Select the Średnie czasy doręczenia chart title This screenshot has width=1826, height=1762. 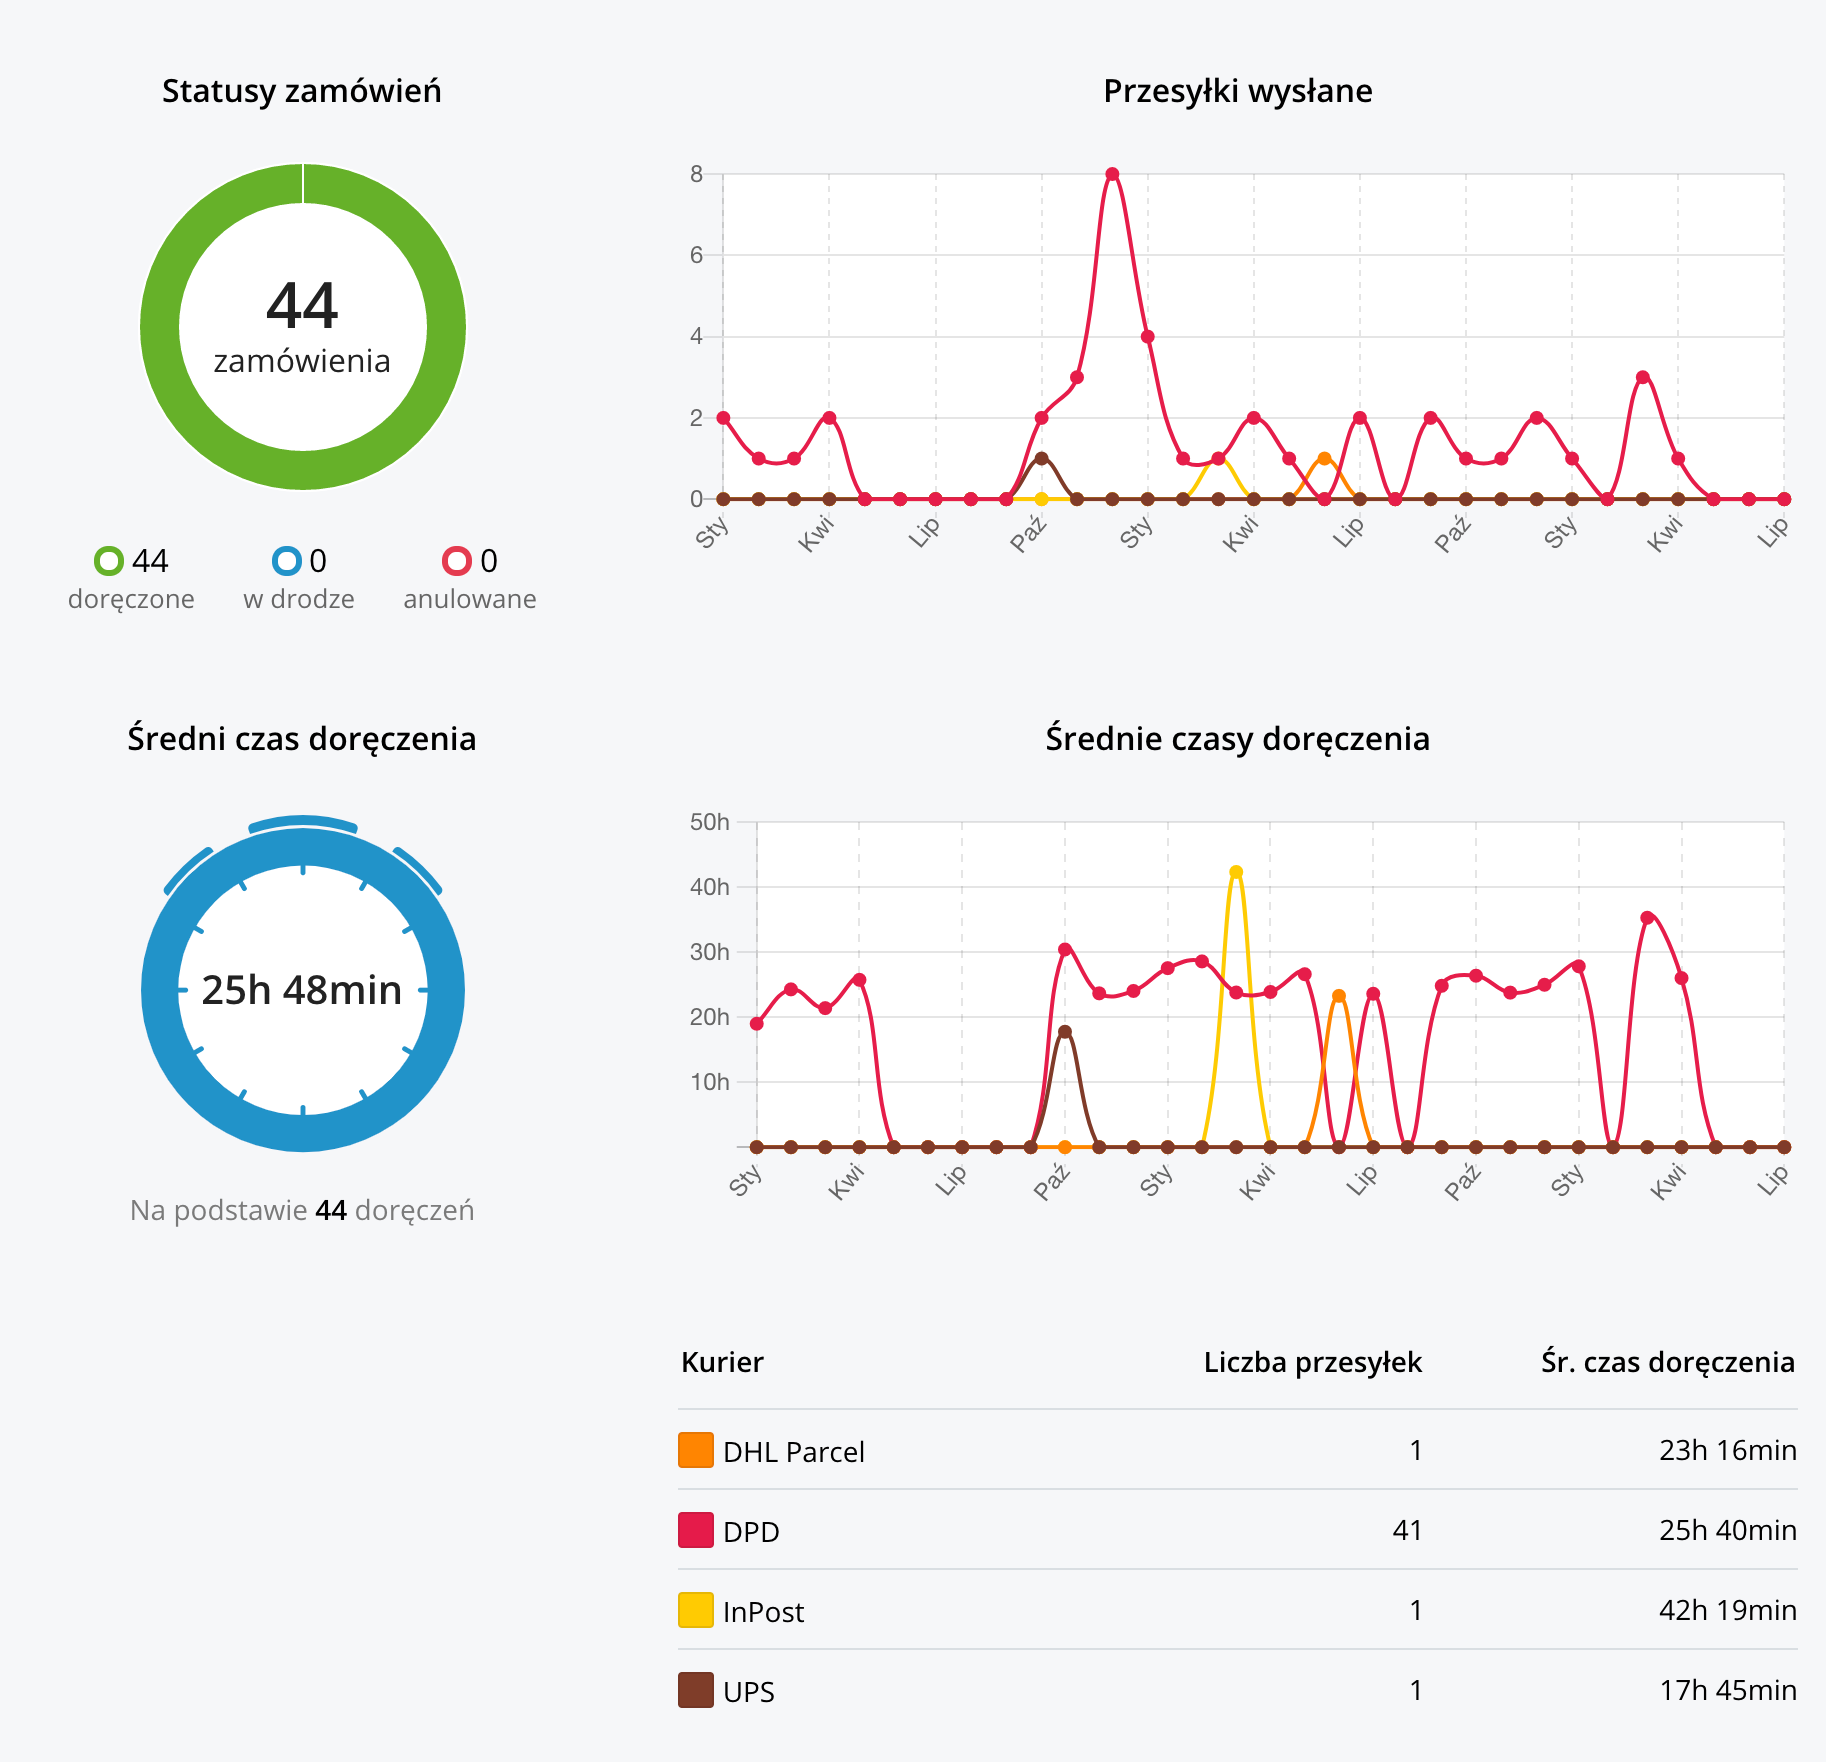1238,739
